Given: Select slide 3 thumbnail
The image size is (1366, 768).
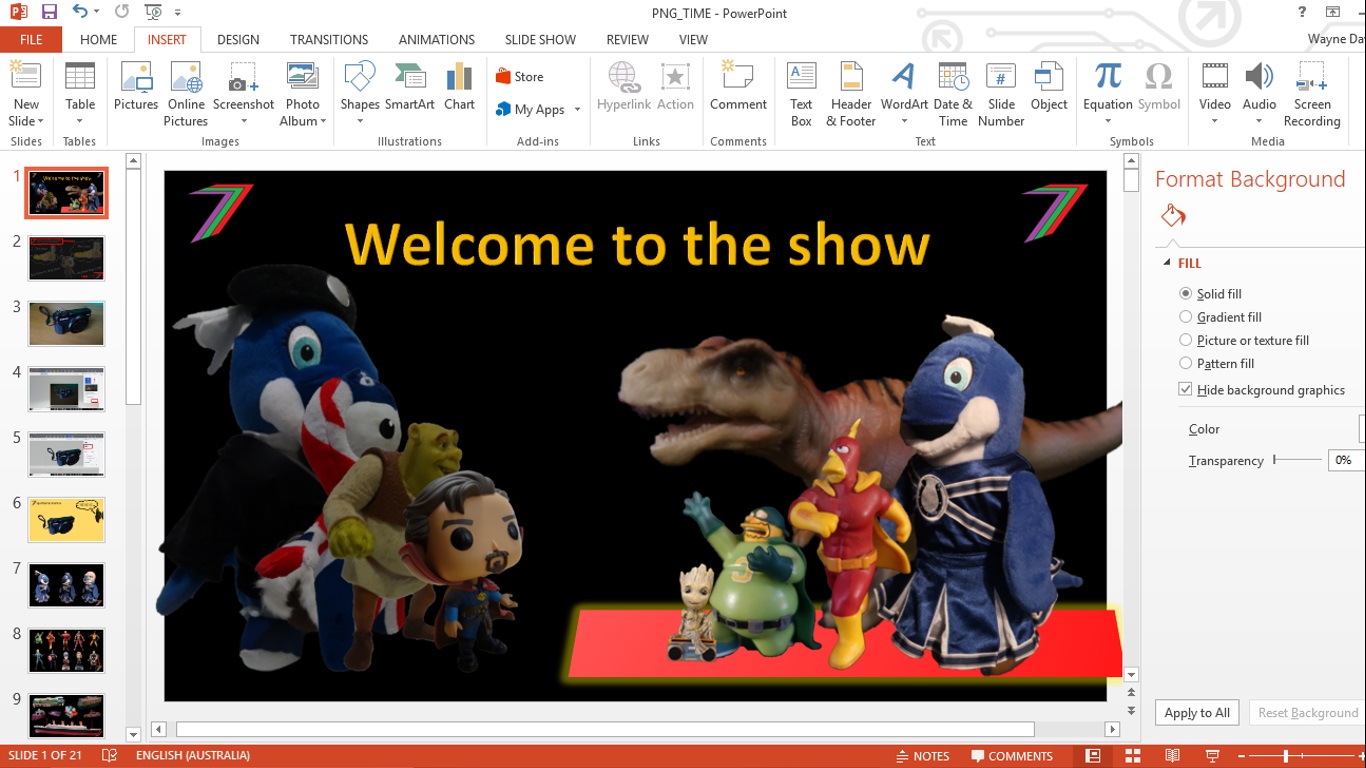Looking at the screenshot, I should point(66,324).
